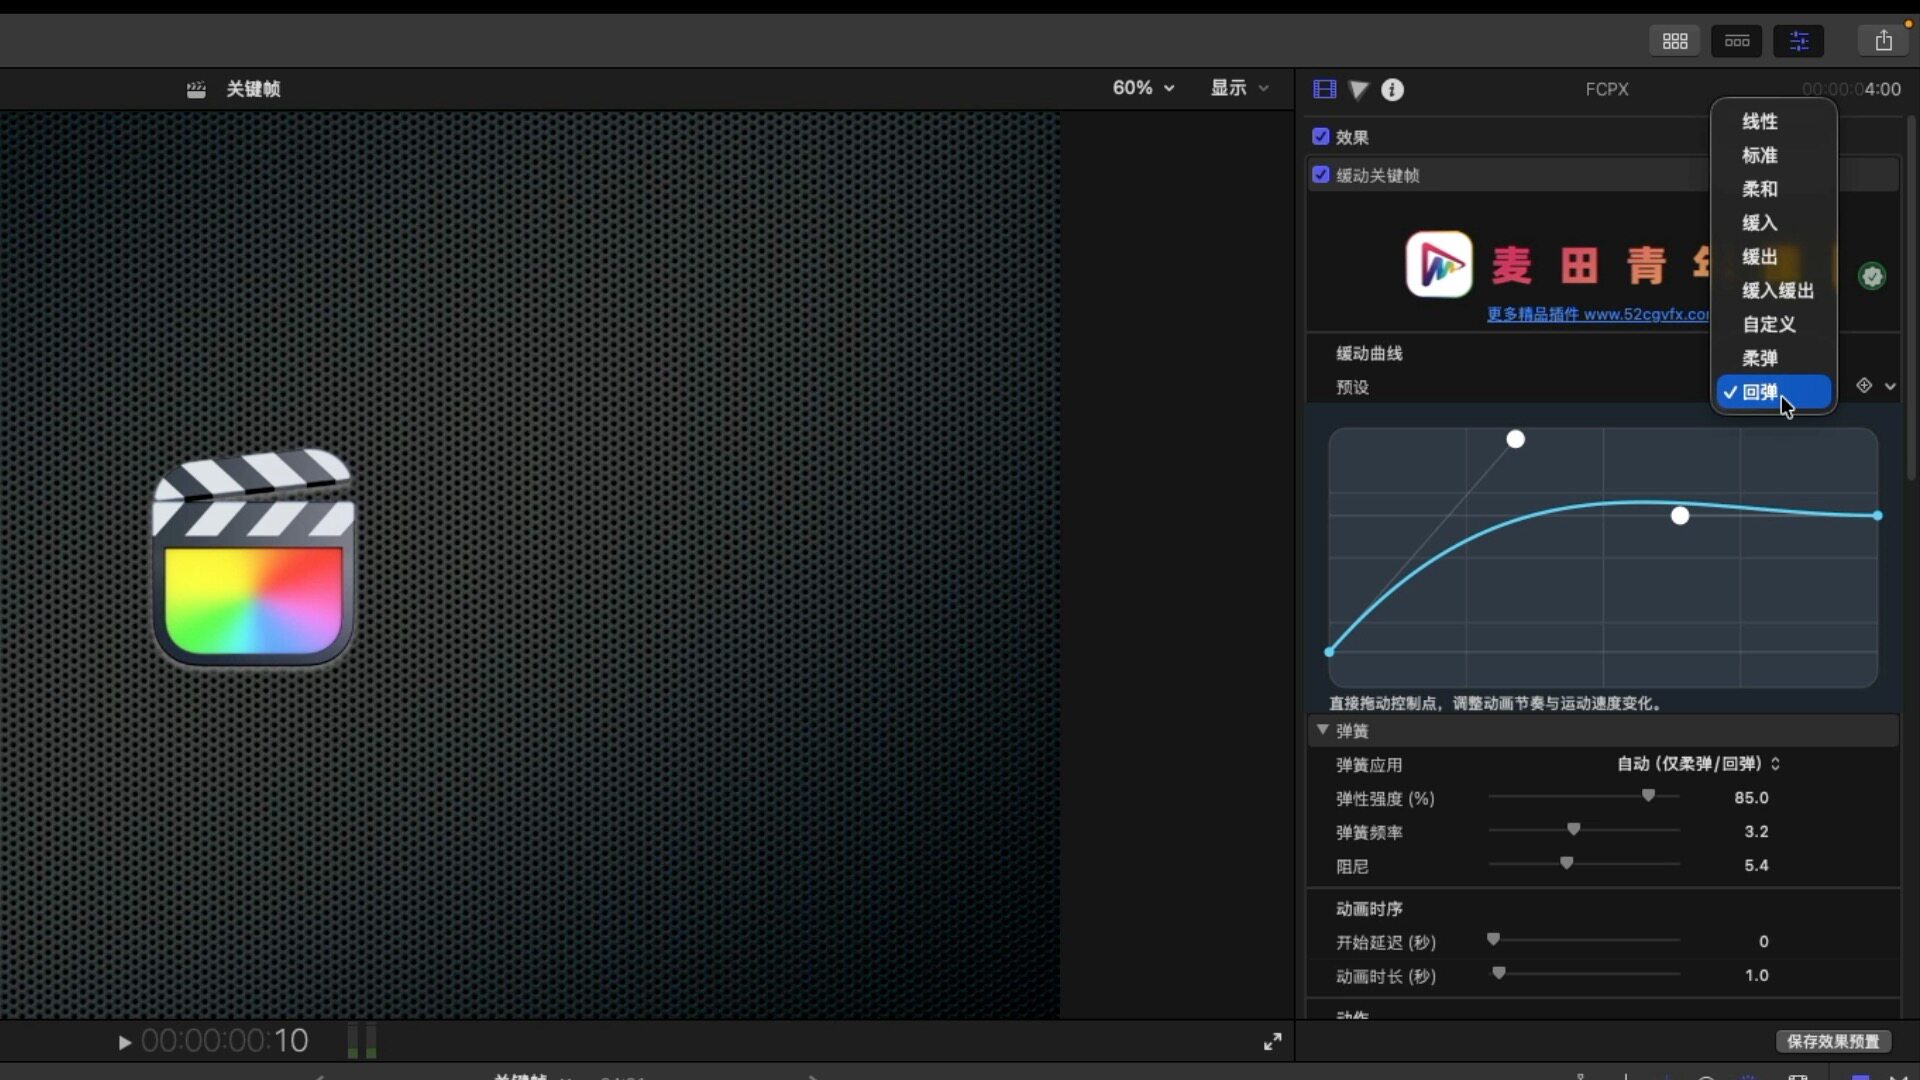Screen dimensions: 1920x1080
Task: Select 缓入缓出 from preset menu
Action: point(1777,291)
